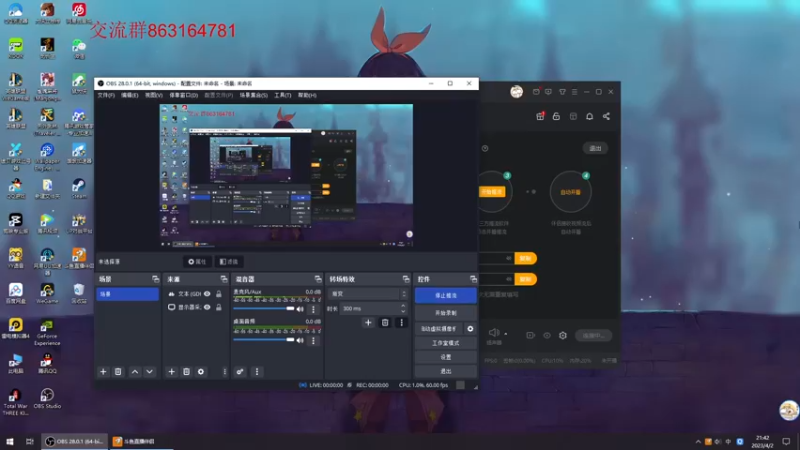Mute the 麦克风/Aux audio channel
The image size is (800, 450).
pos(301,309)
